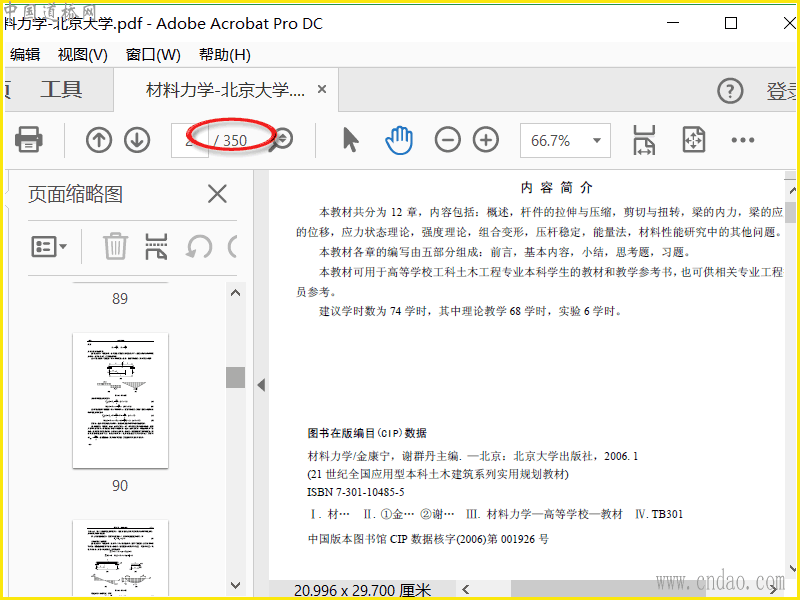Viewport: 800px width, 600px height.
Task: Click document horizontal scroll left arrow
Action: point(465,590)
